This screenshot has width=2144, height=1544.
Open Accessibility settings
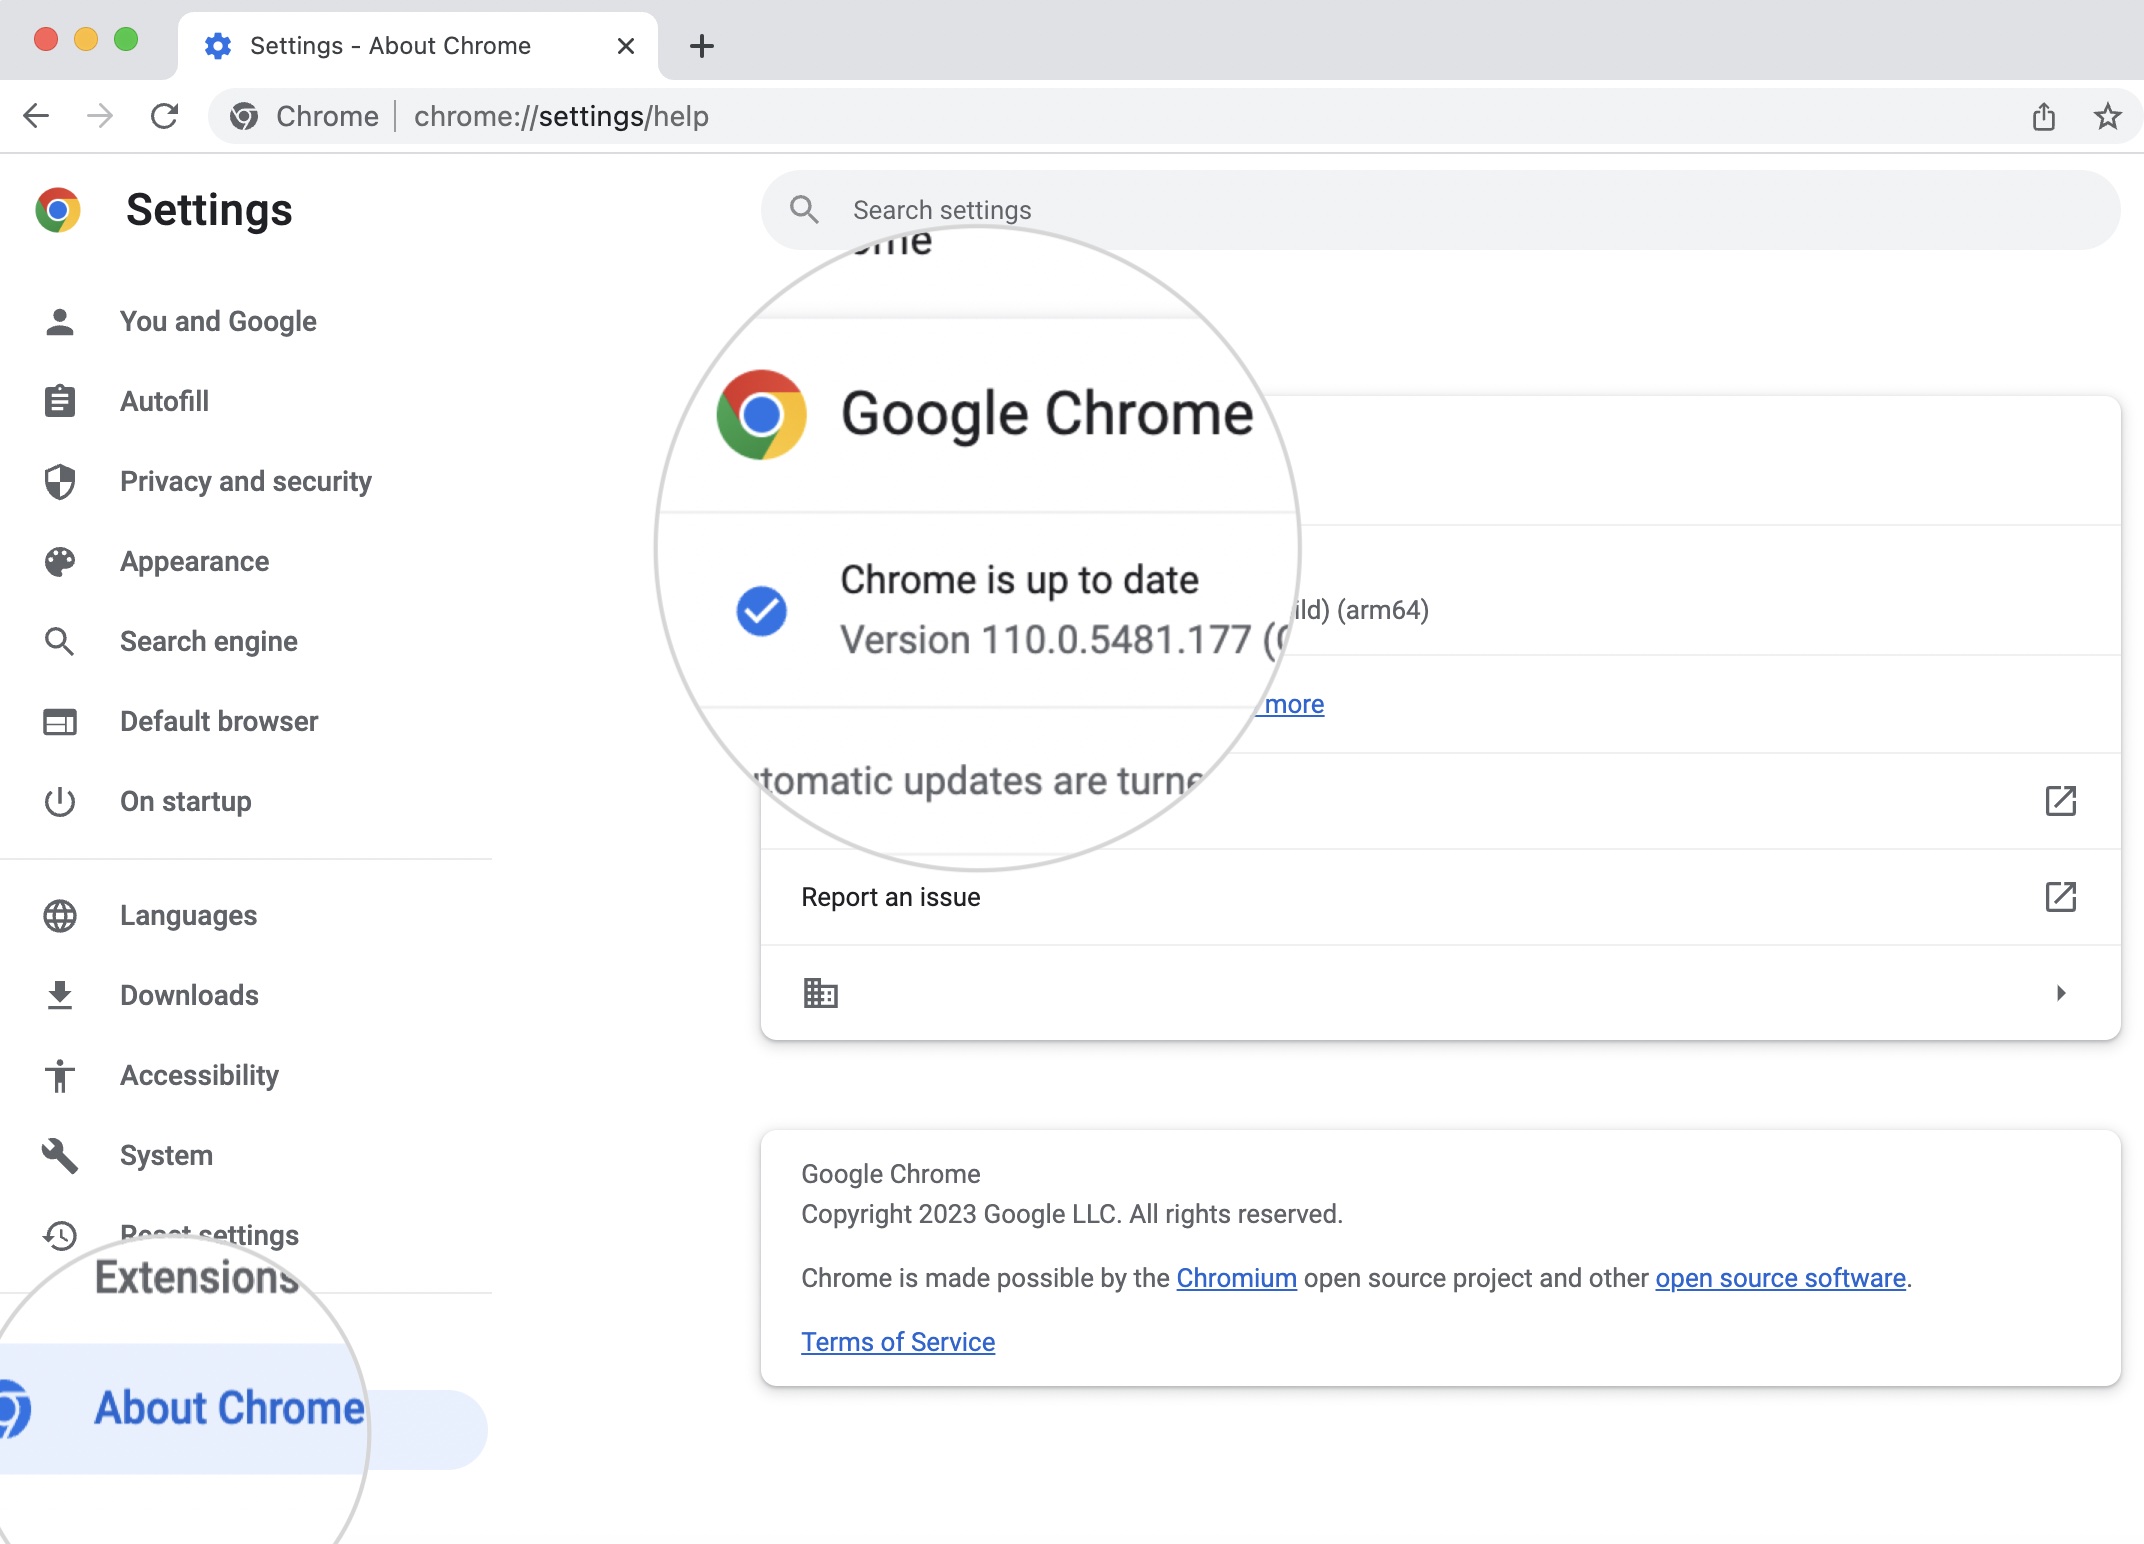pyautogui.click(x=199, y=1075)
